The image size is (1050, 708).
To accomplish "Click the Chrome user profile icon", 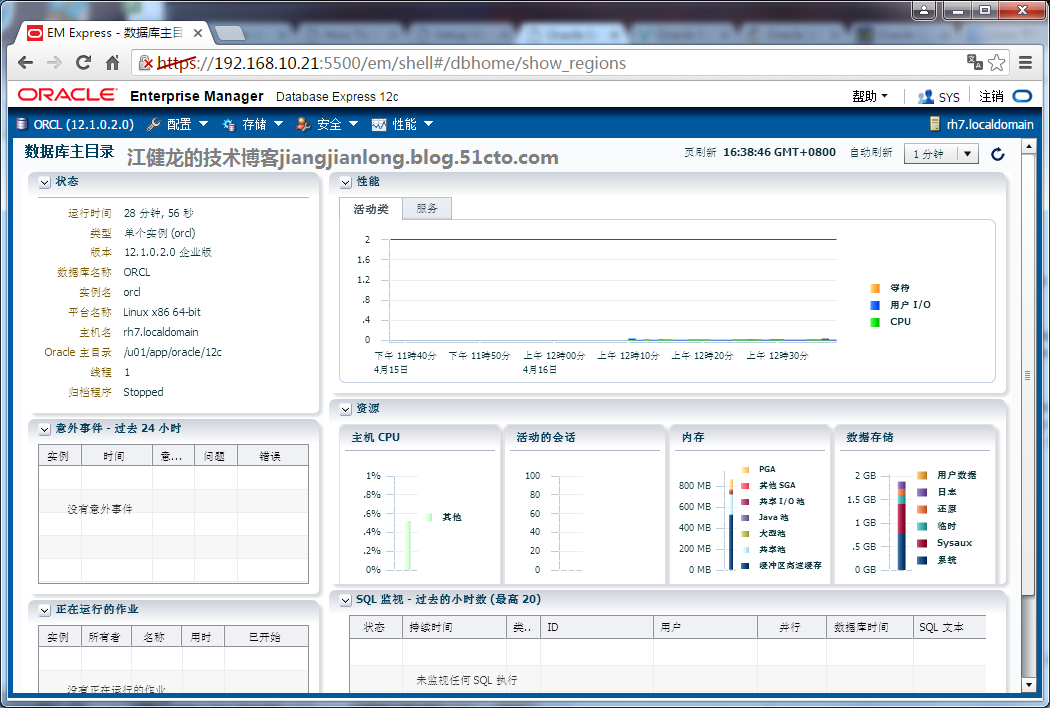I will [x=924, y=10].
